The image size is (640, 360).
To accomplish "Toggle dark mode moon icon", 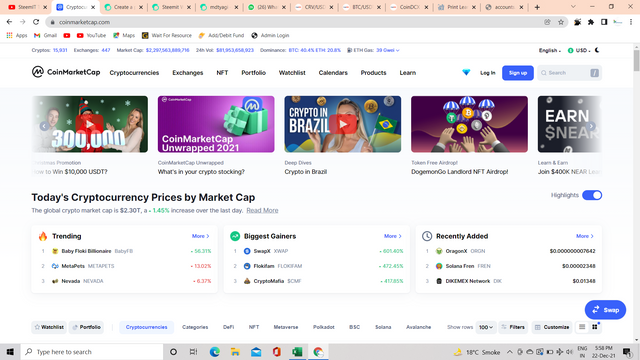I will 597,50.
